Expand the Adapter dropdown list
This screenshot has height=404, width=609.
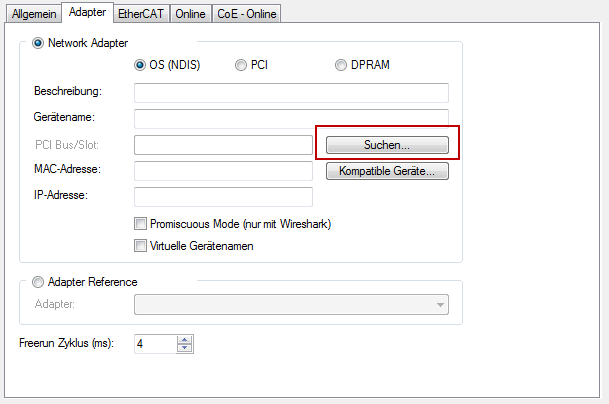[440, 305]
